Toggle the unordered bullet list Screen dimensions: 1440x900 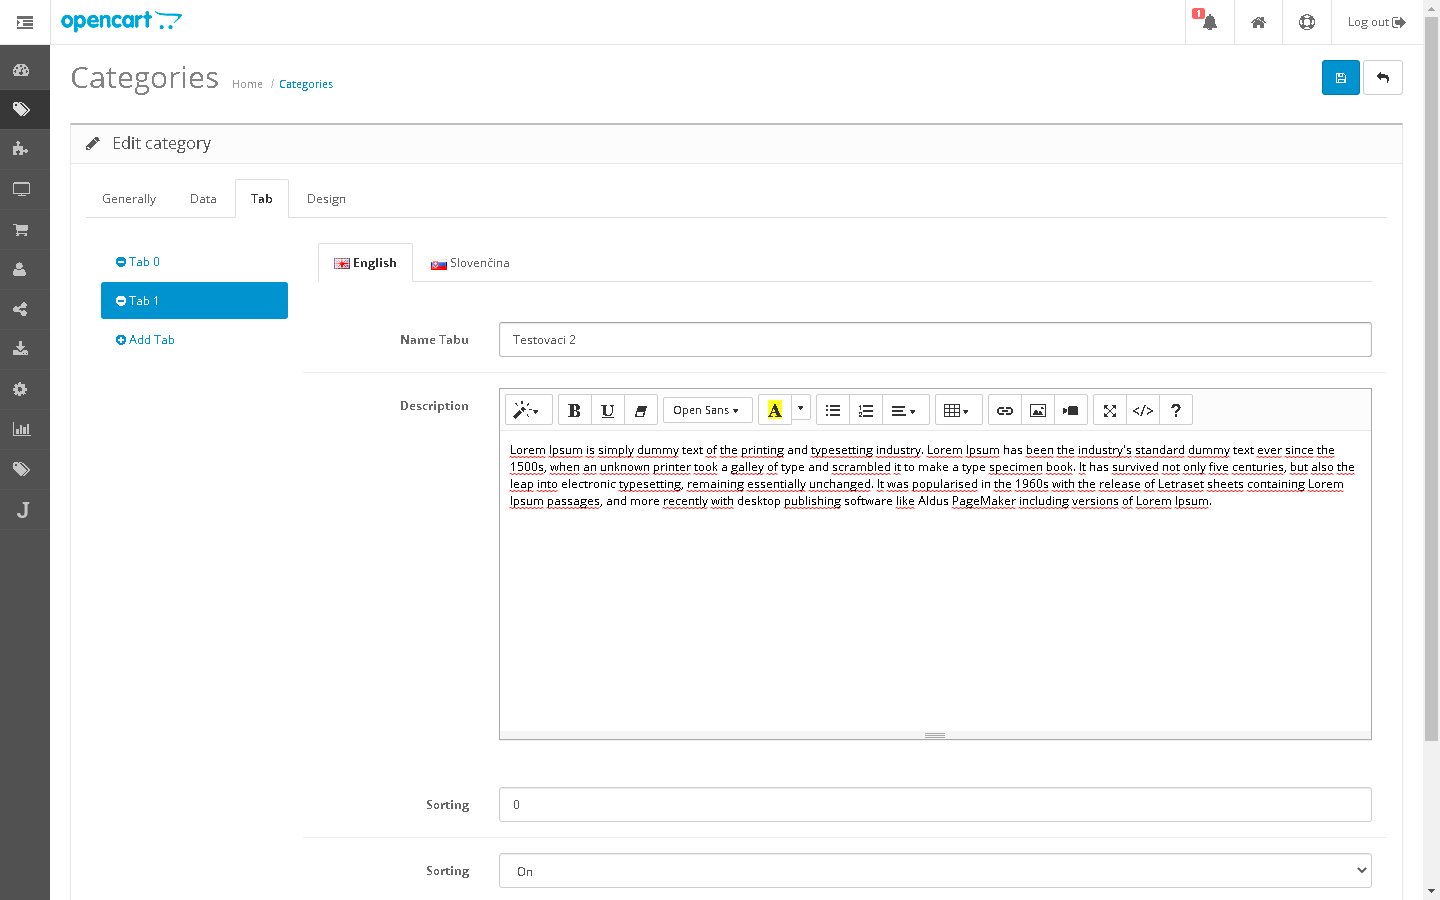tap(833, 410)
